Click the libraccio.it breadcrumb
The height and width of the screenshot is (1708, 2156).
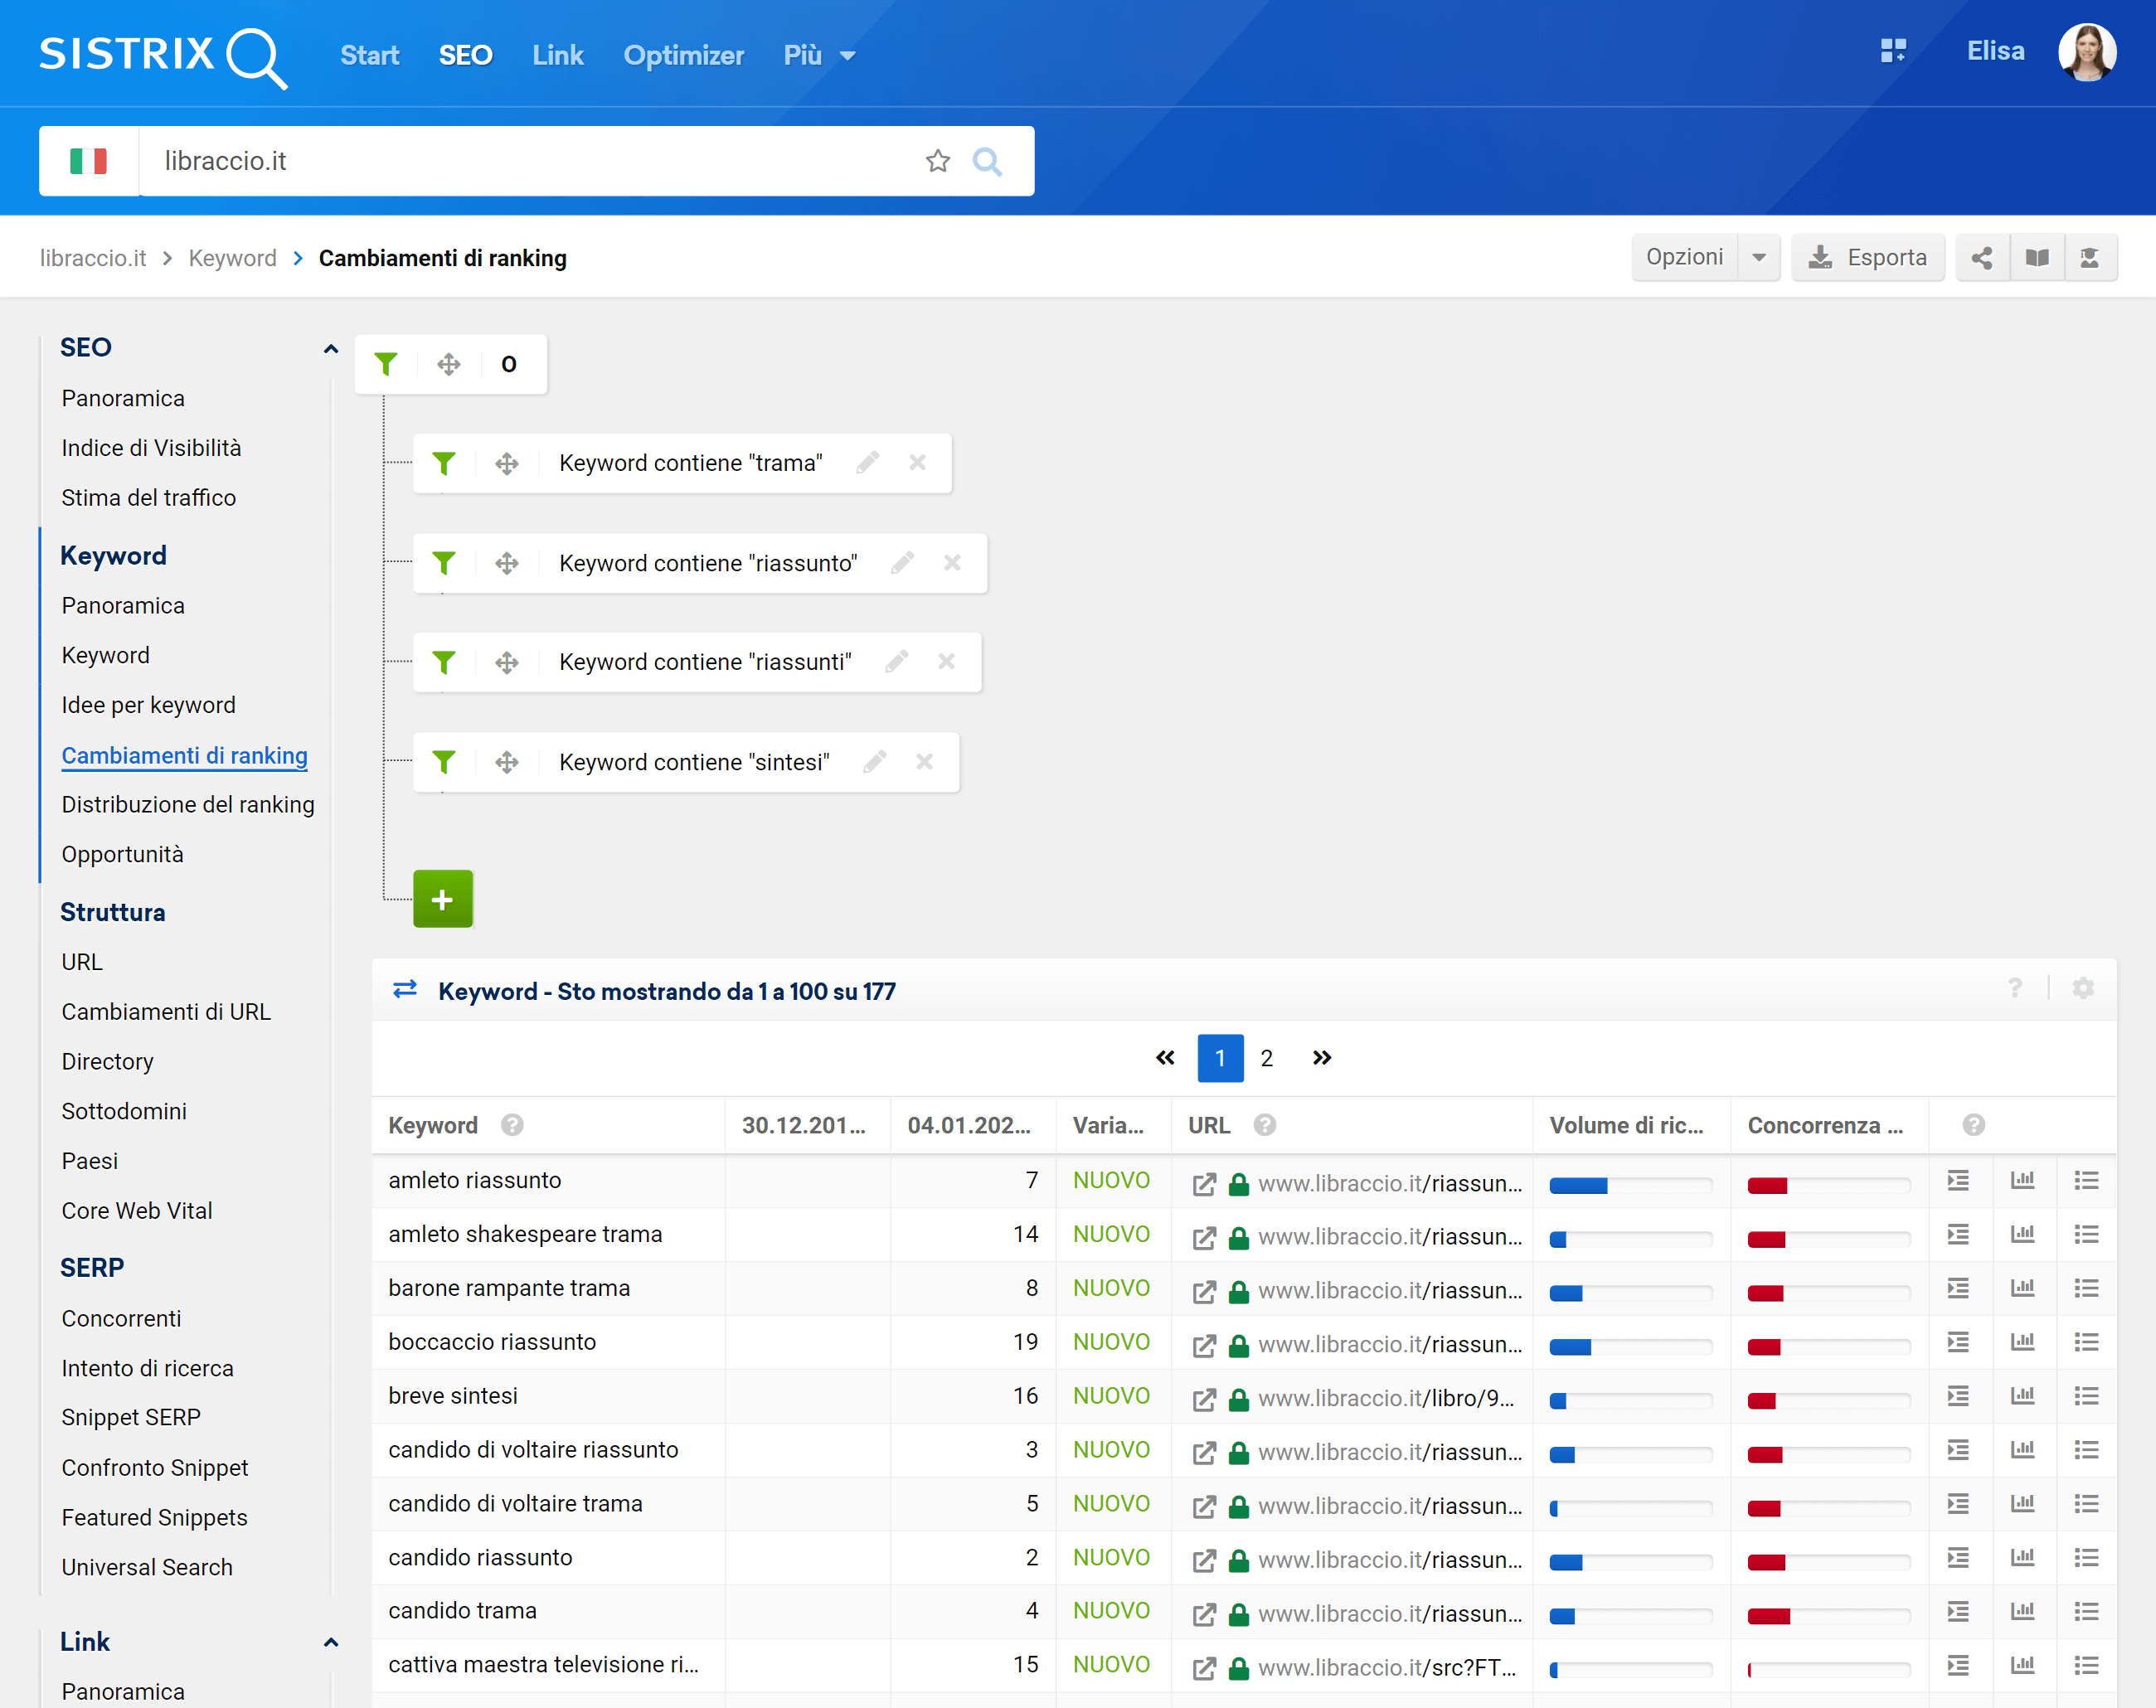(93, 258)
